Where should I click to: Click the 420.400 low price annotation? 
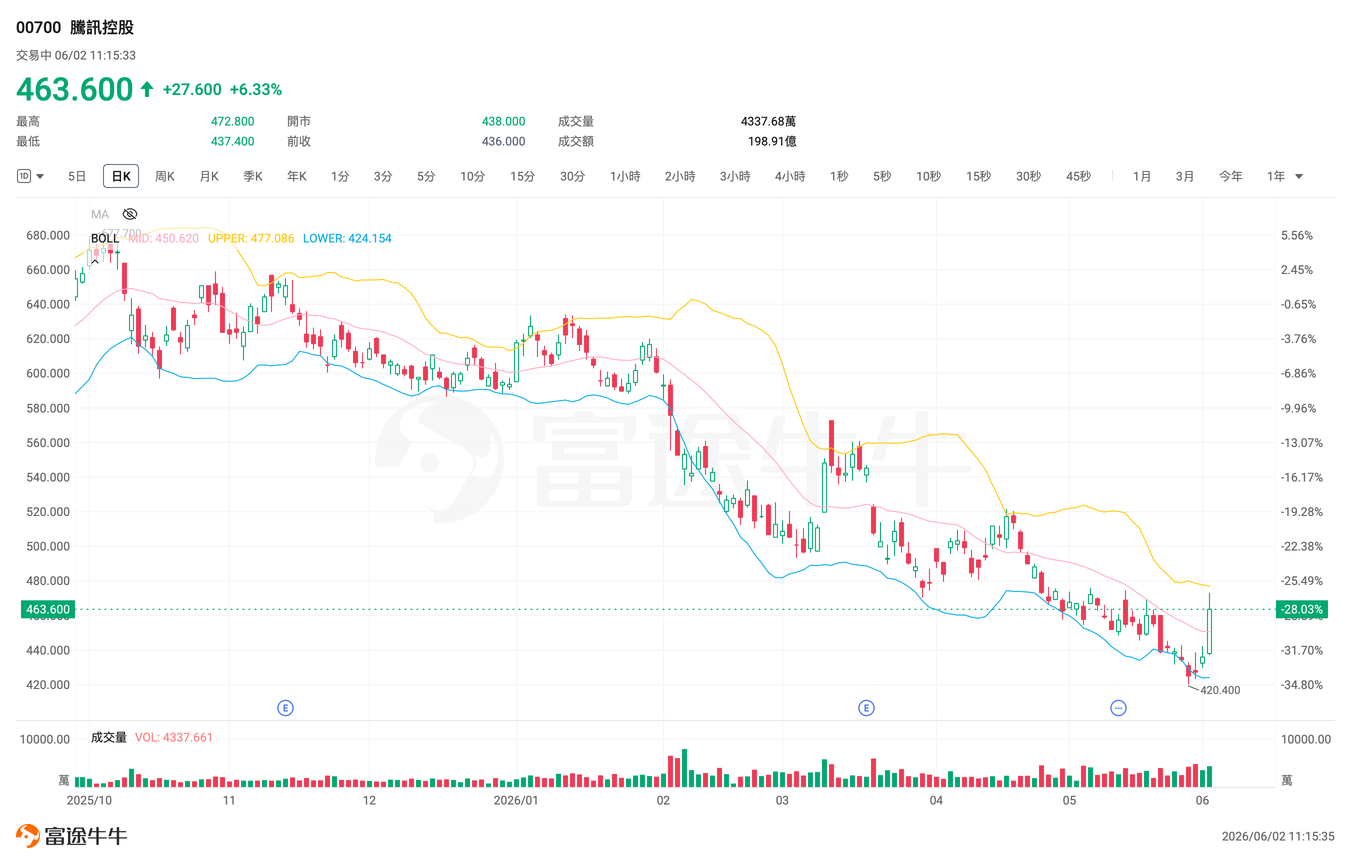click(1220, 690)
